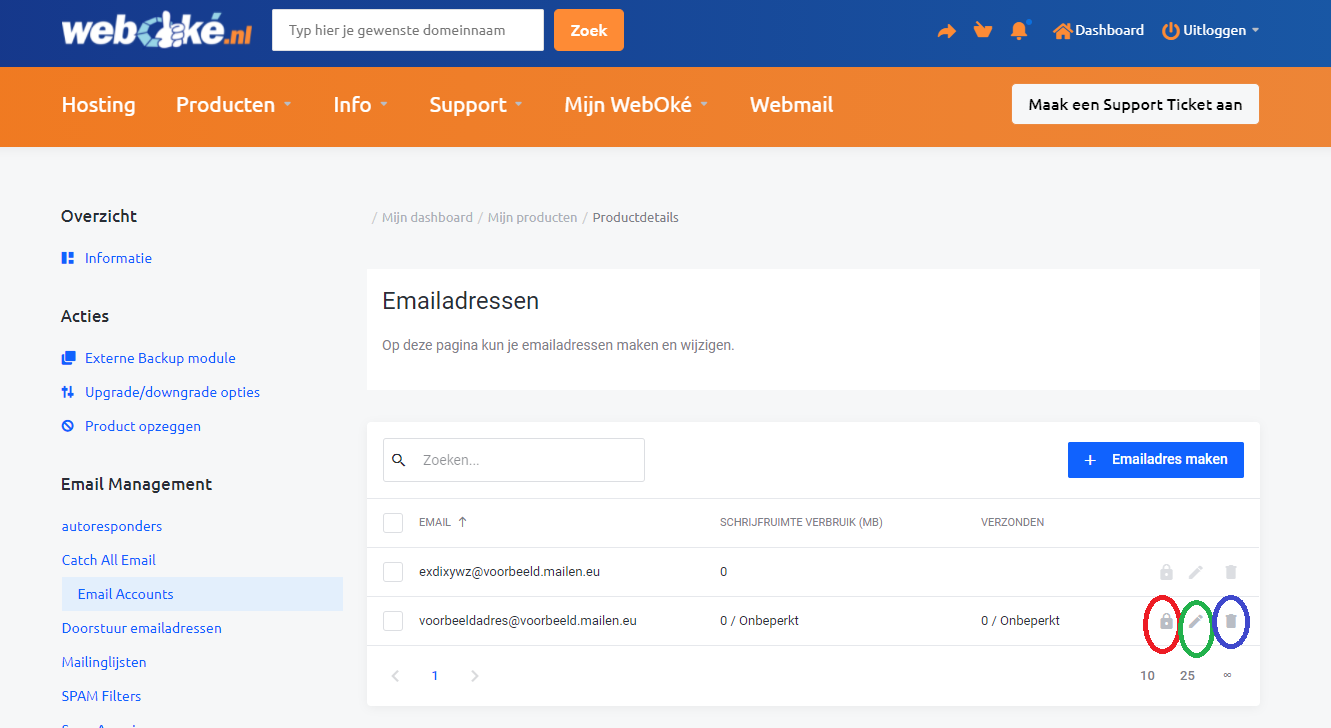Set rows per page to 25
The image size is (1331, 728).
coord(1187,676)
